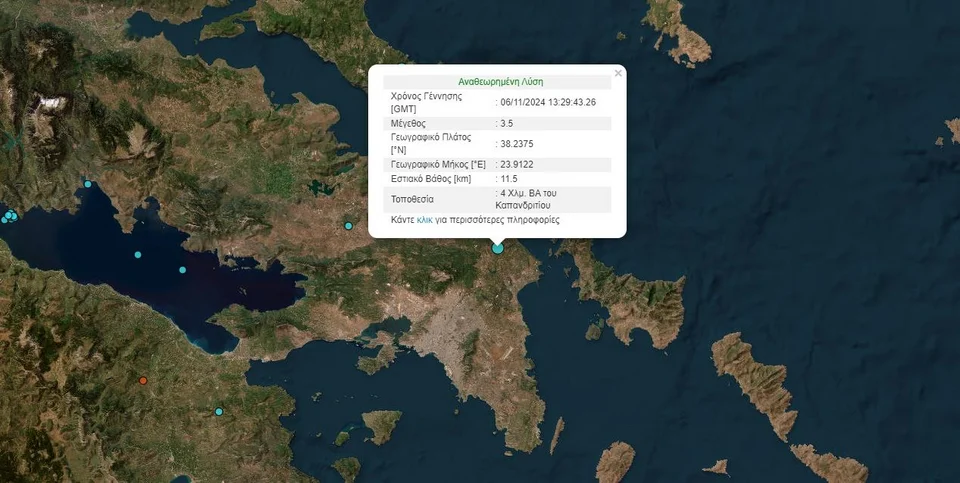
Task: Click the timestamp 06/11/2024 13:29:43.26
Action: (x=548, y=102)
